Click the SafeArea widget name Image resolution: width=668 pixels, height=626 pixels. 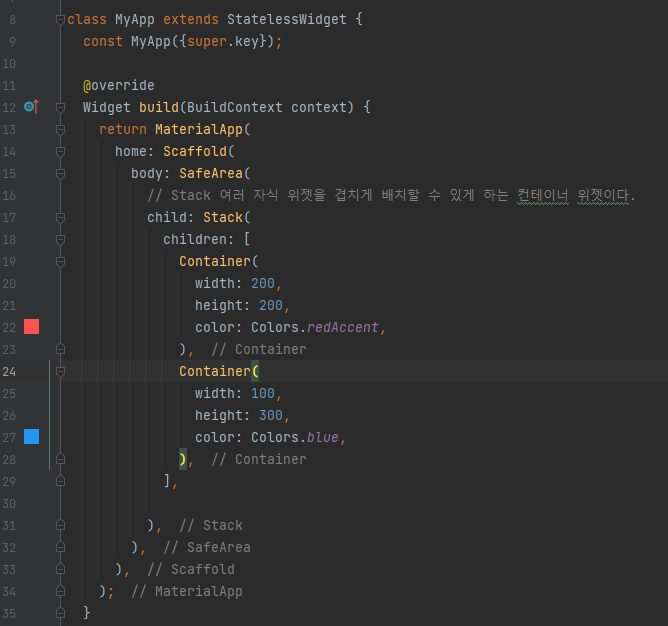211,173
